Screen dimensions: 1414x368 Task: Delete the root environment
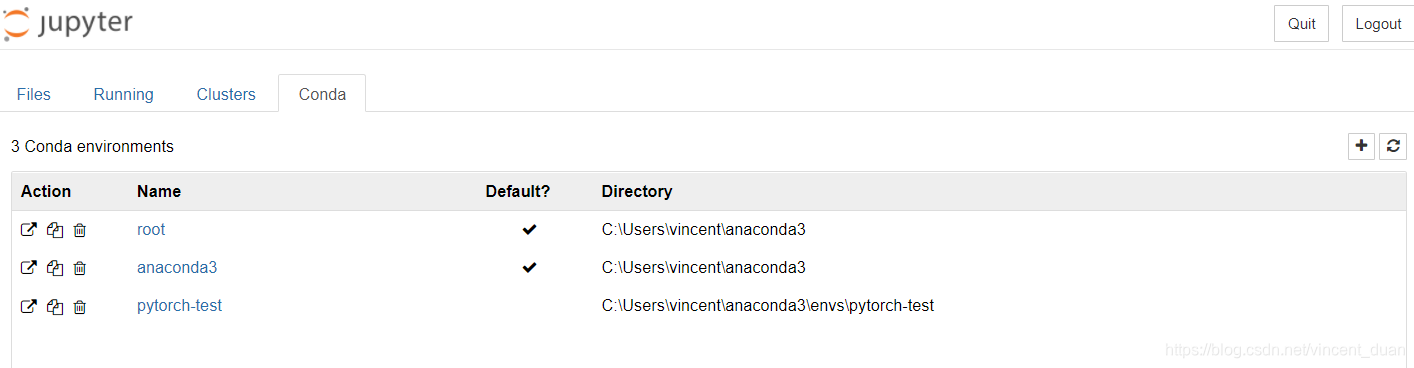[80, 230]
